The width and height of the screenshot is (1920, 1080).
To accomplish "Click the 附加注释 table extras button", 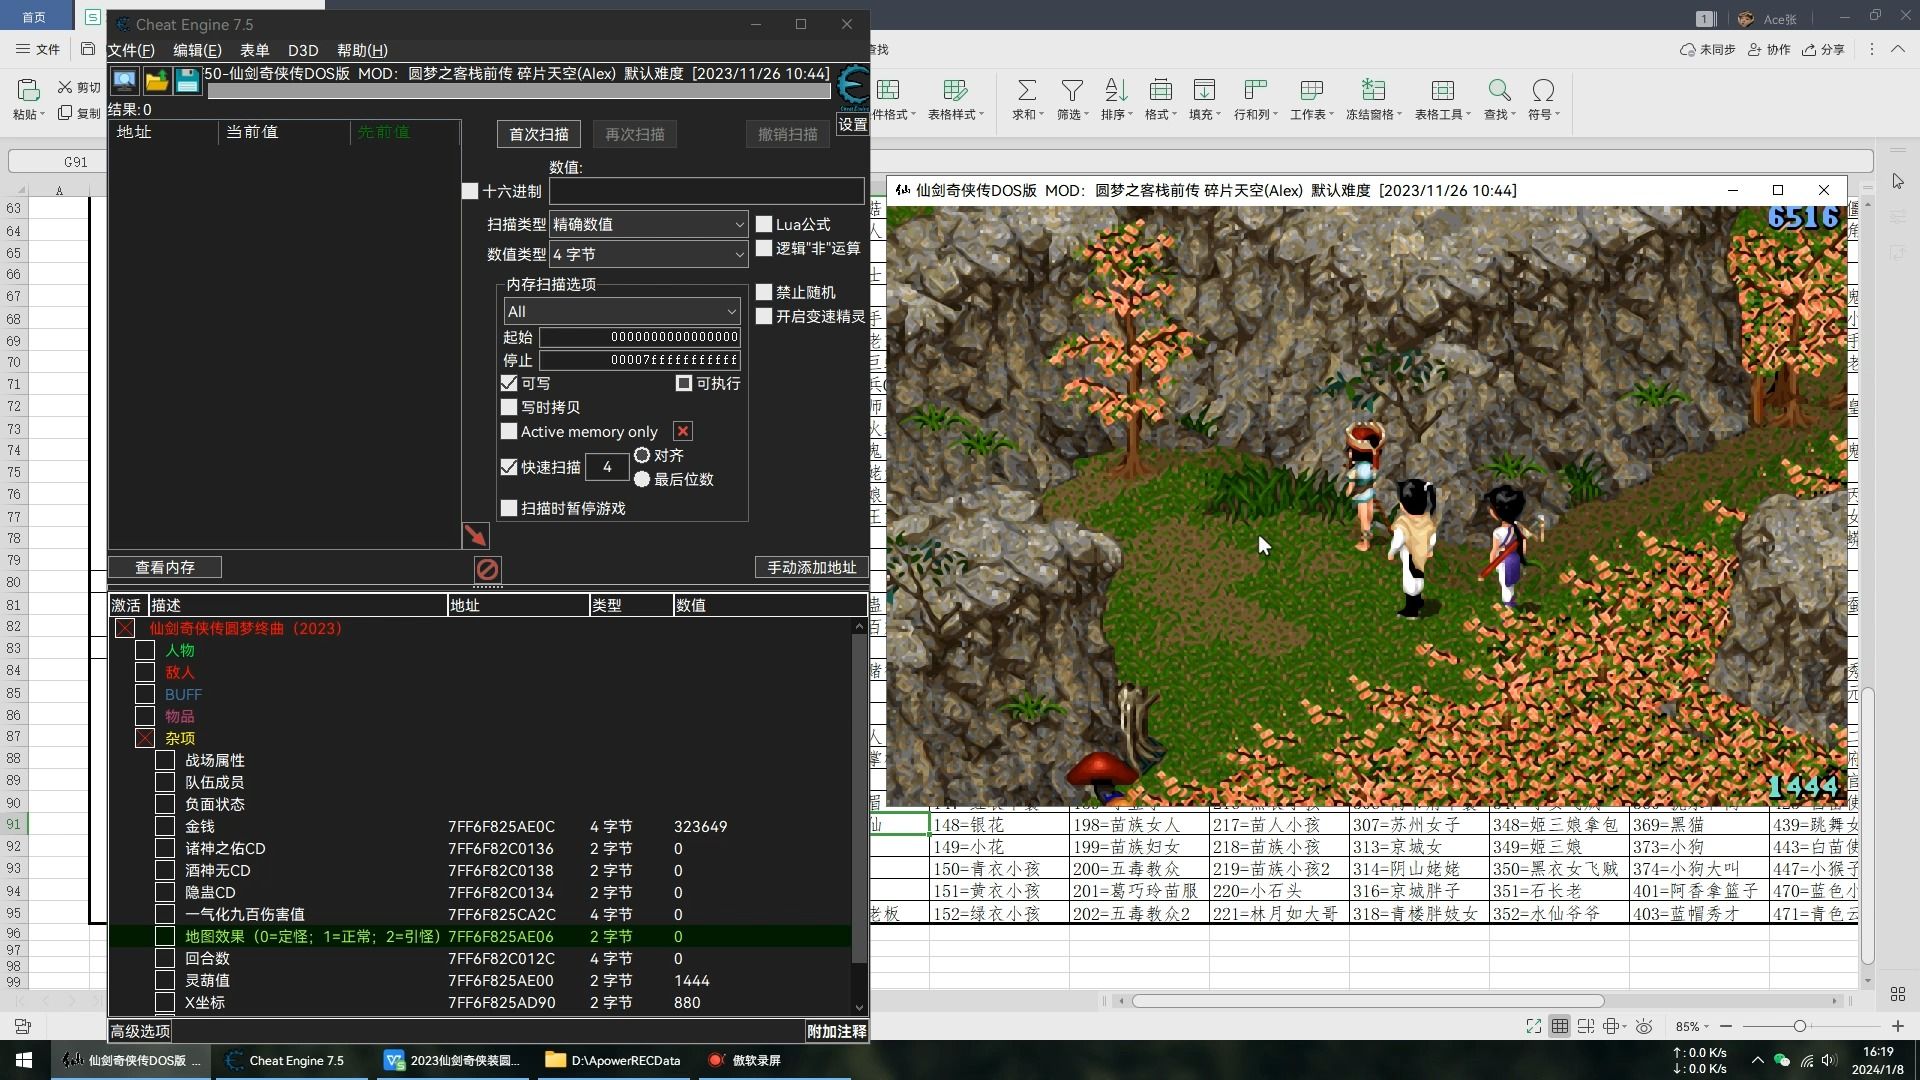I will click(x=836, y=1031).
